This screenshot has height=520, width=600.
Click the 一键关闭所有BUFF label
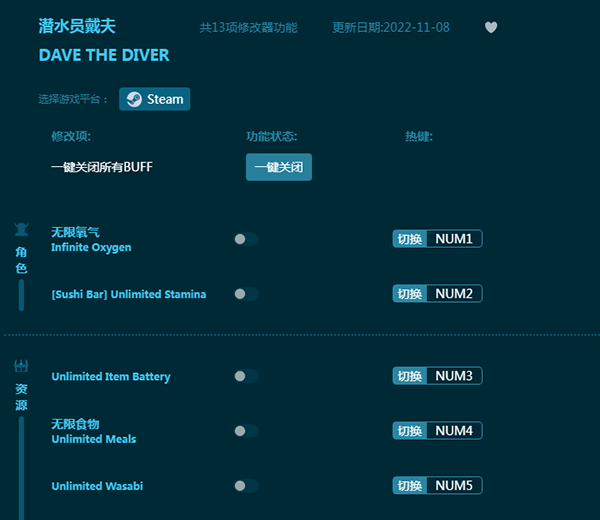pos(102,167)
